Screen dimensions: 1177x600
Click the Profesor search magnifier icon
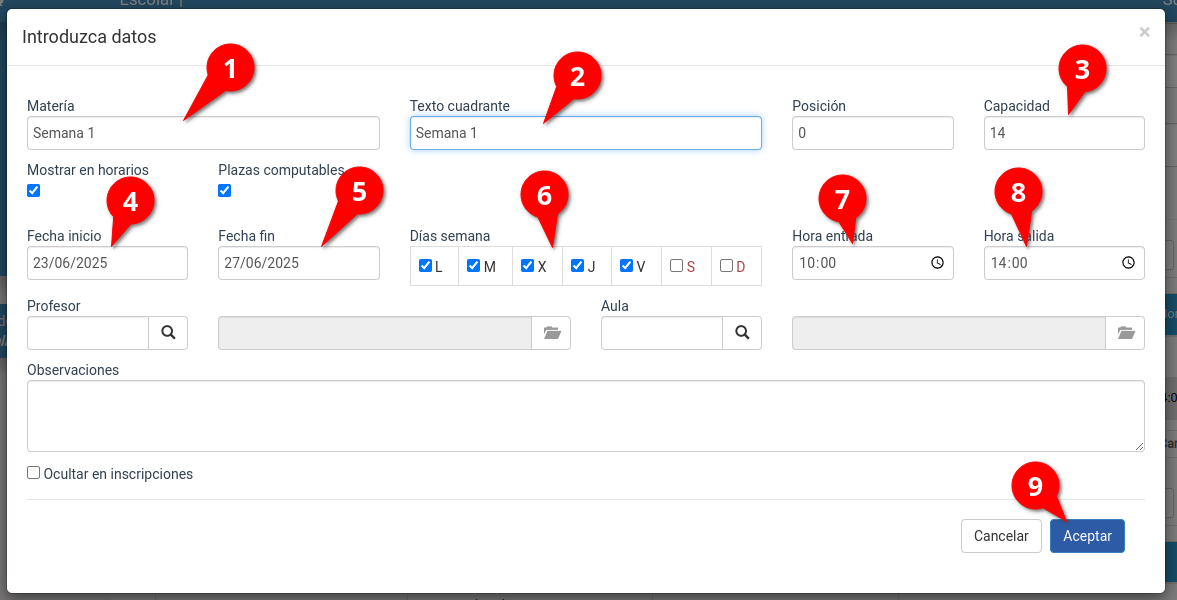click(x=168, y=333)
